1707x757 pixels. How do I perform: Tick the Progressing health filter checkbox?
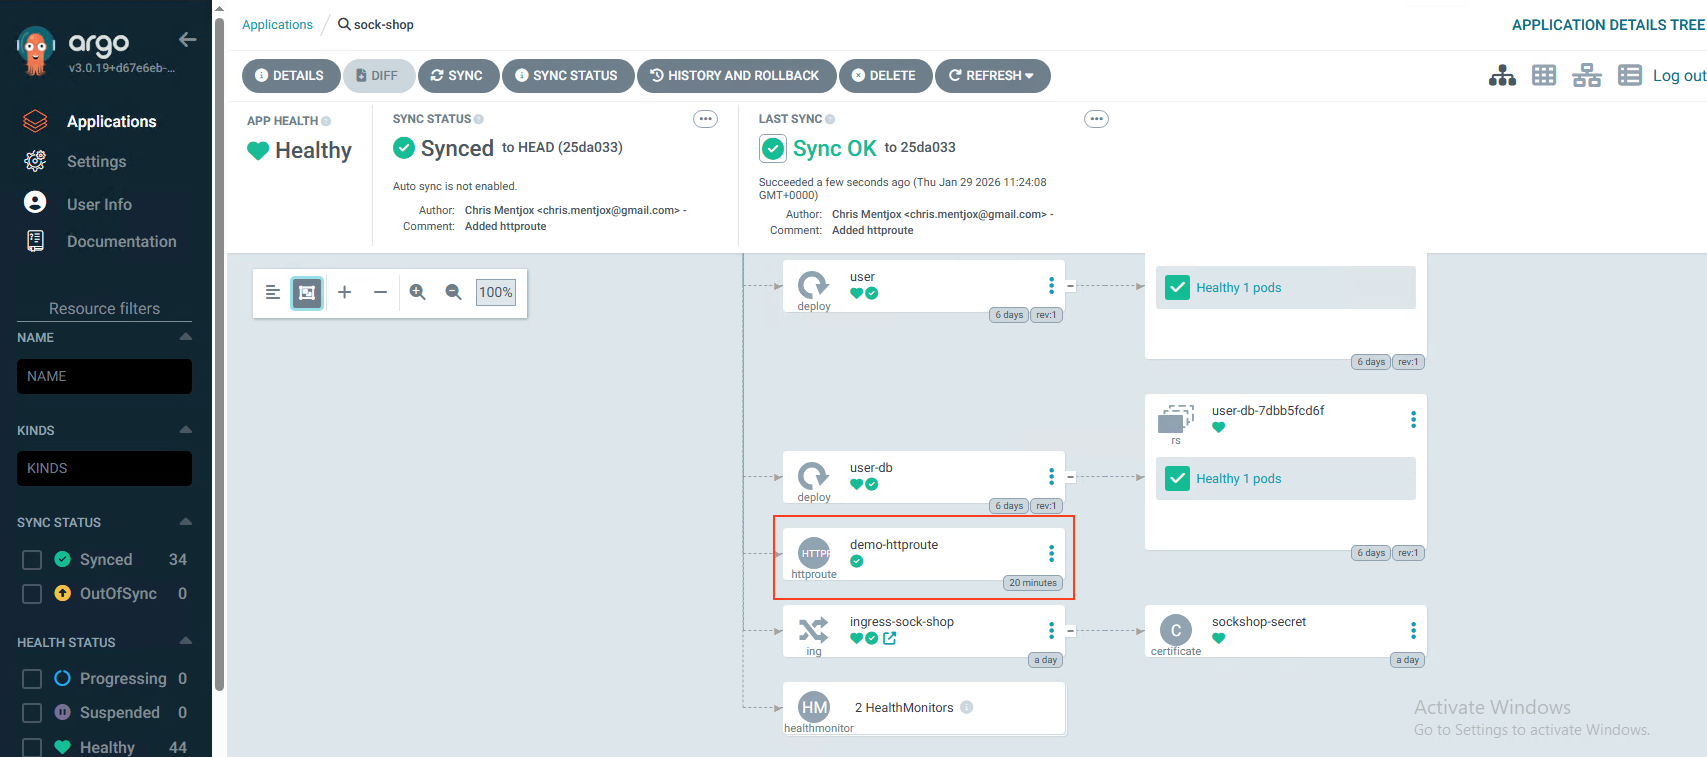tap(32, 679)
